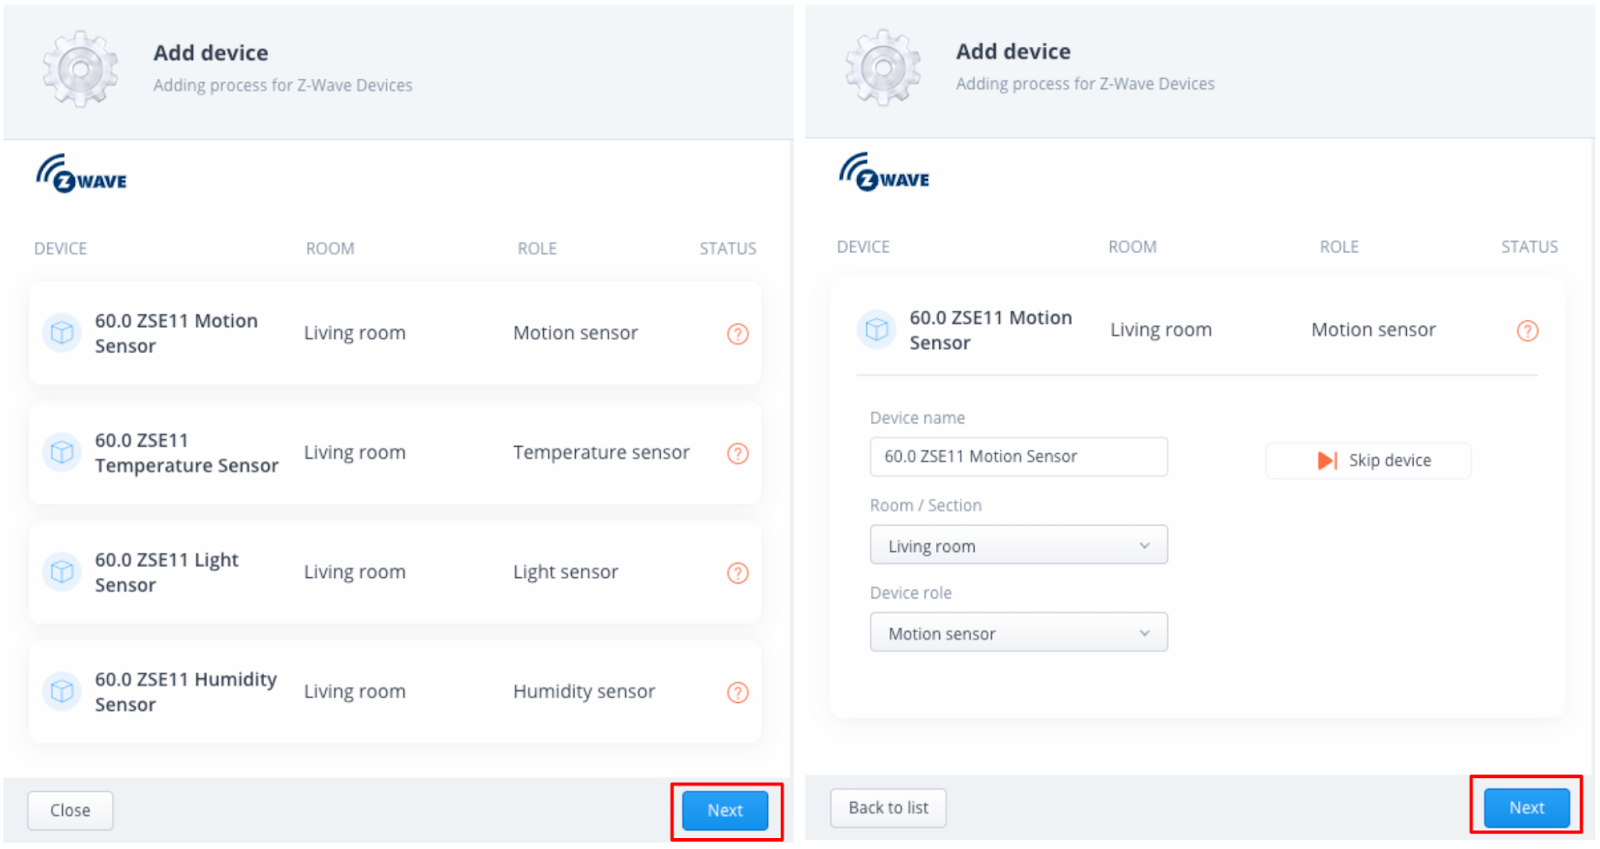The height and width of the screenshot is (849, 1600).
Task: Click Motion sensor role text in left list
Action: click(575, 333)
